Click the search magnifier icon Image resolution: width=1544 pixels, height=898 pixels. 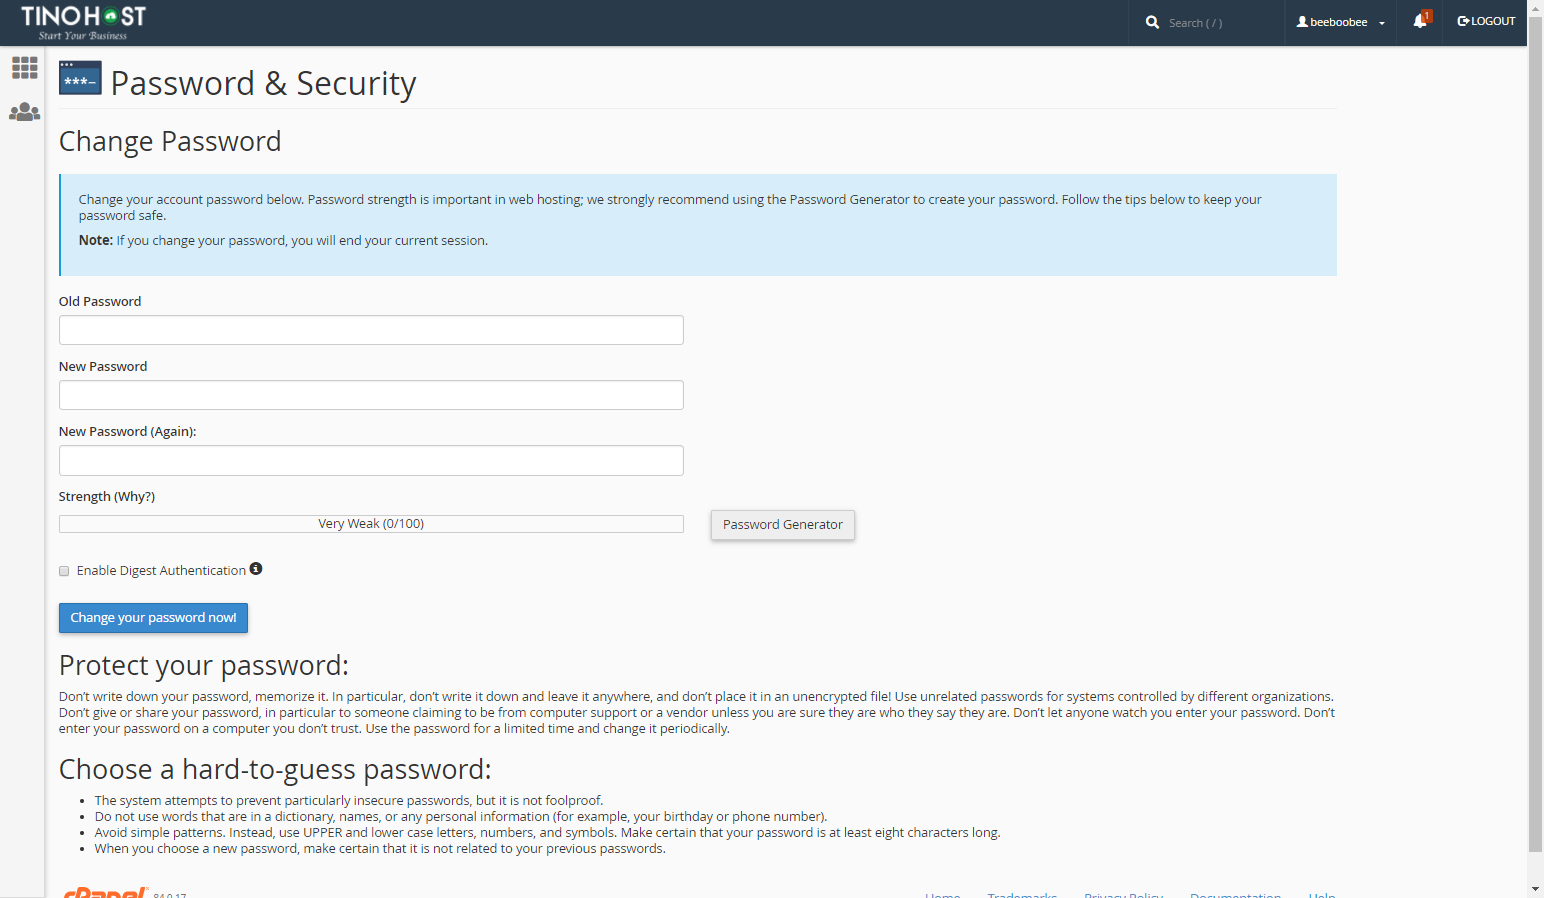(x=1152, y=22)
